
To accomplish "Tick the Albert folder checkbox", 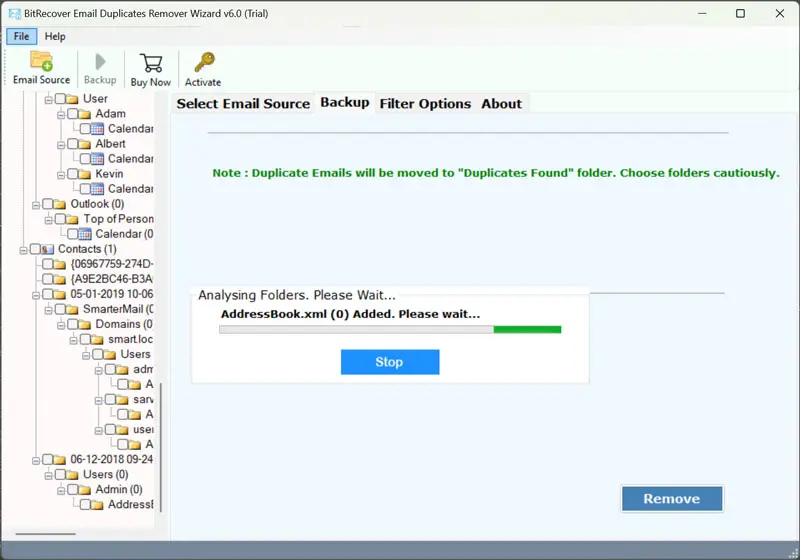I will [x=72, y=143].
